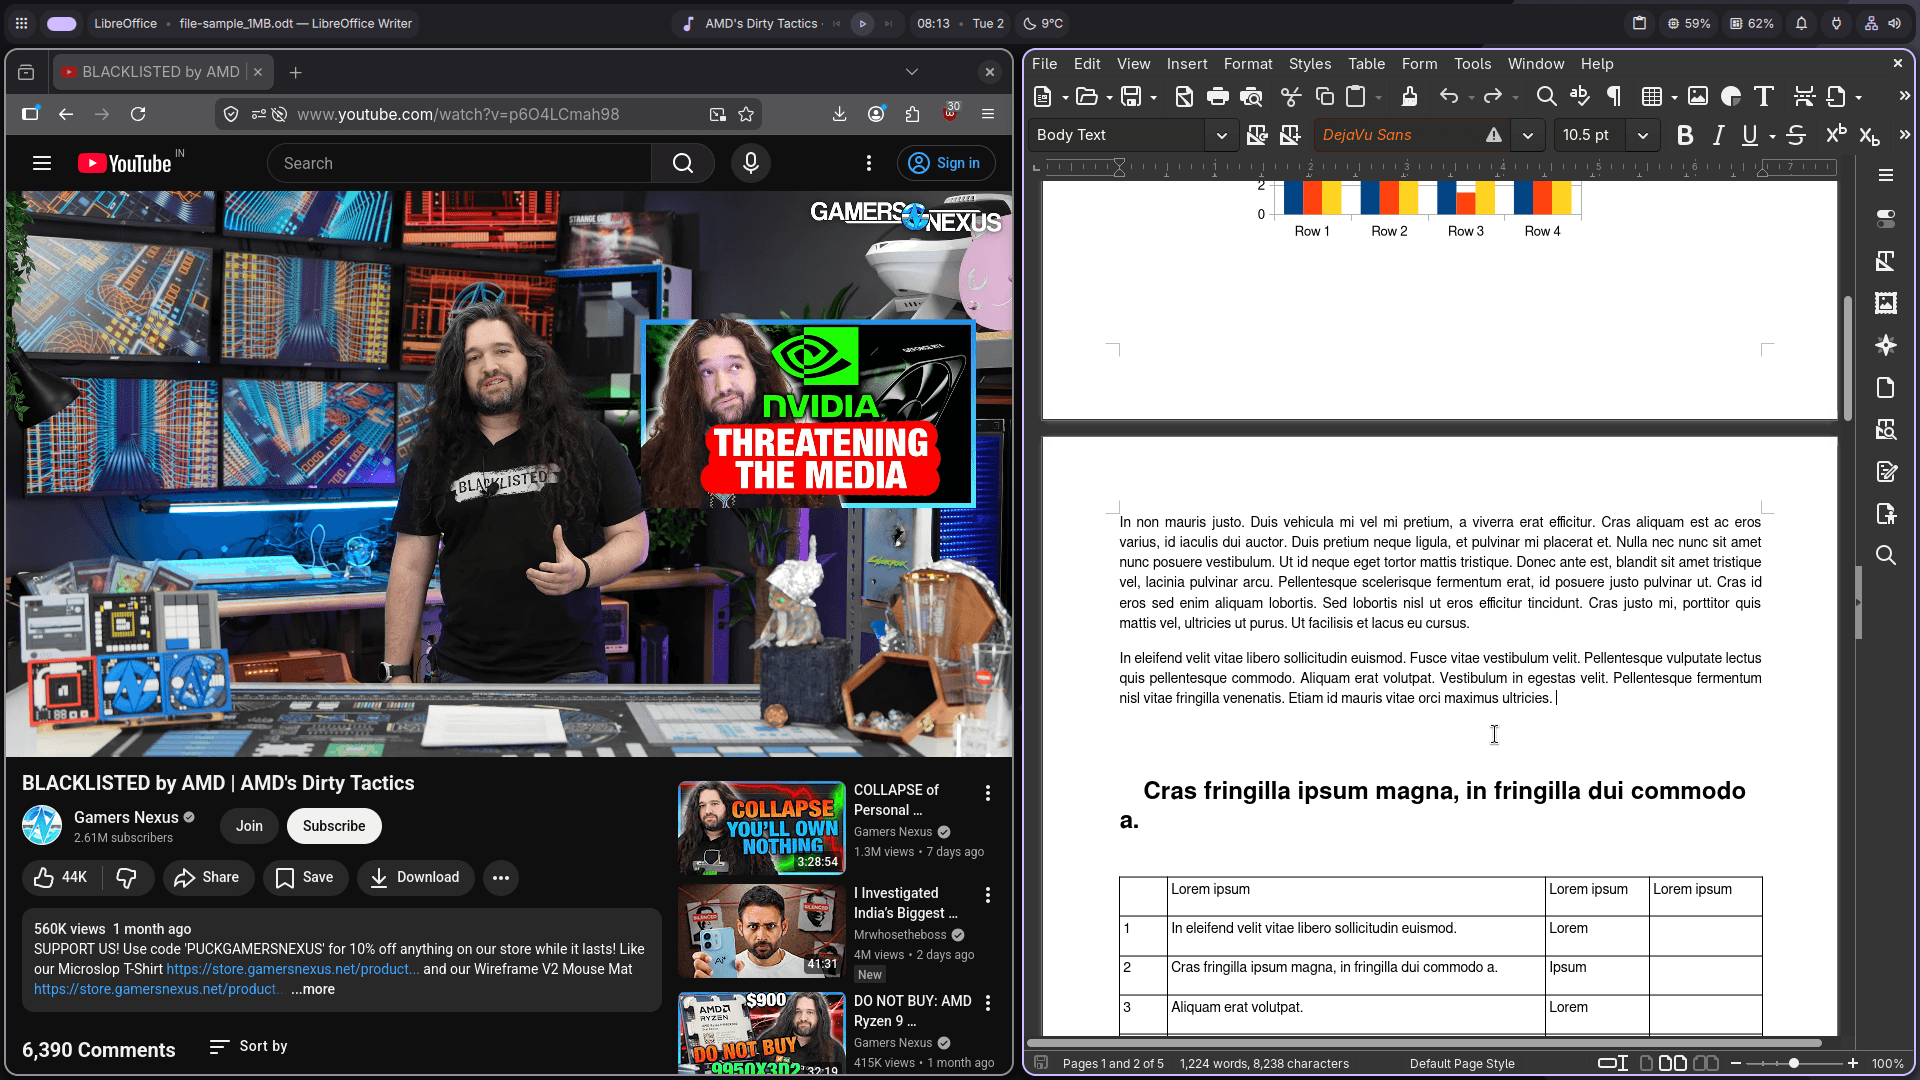
Task: Toggle Italic formatting in Writer
Action: 1718,135
